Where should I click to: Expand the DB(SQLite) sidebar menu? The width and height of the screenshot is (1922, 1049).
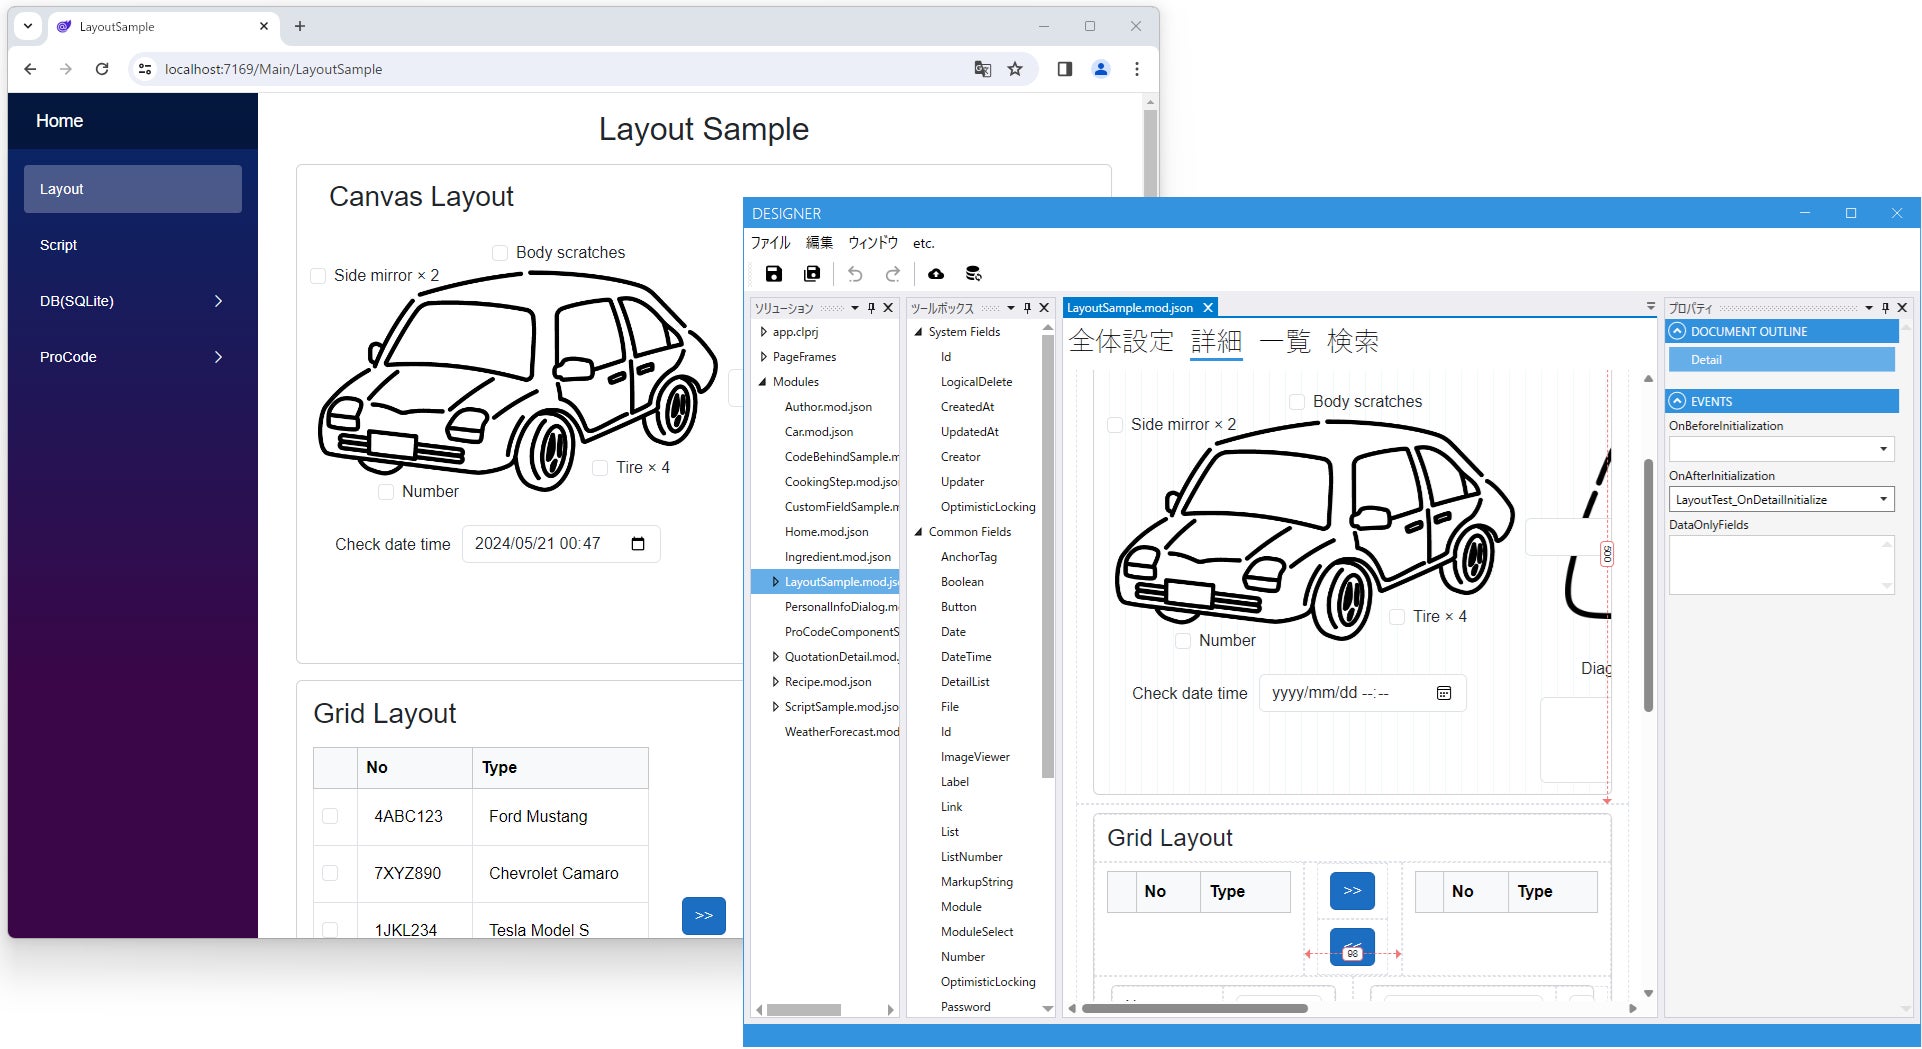coord(132,301)
